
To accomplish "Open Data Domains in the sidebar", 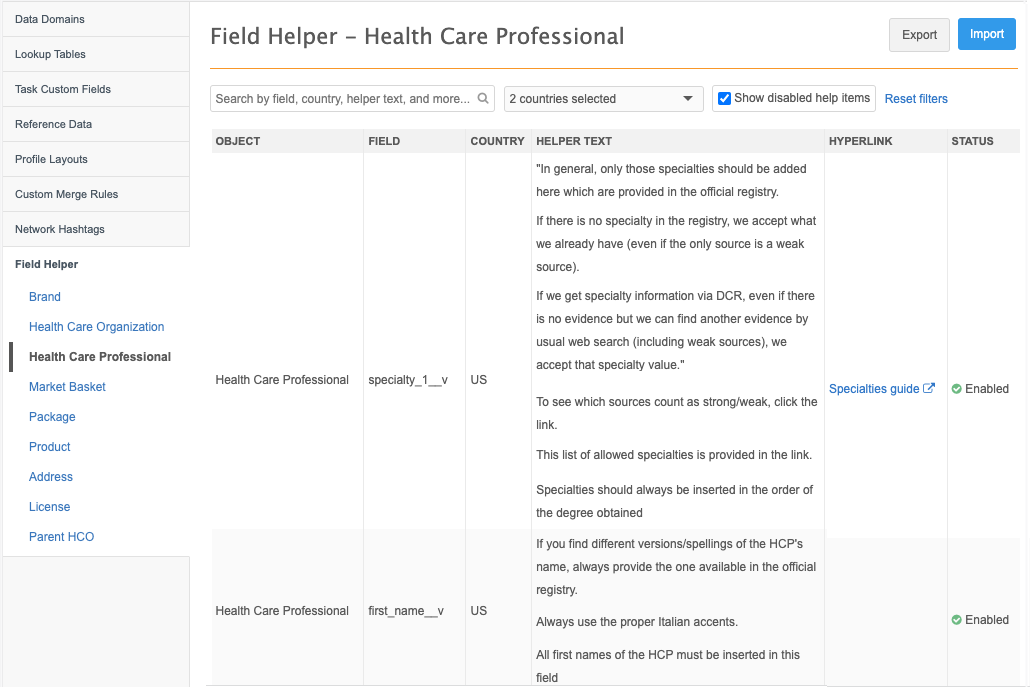I will coord(50,19).
